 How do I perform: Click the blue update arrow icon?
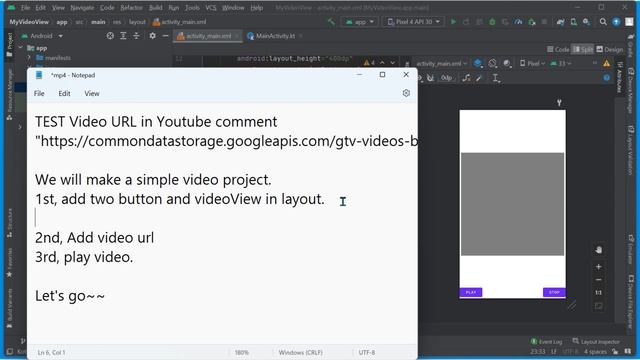pyautogui.click(x=616, y=22)
